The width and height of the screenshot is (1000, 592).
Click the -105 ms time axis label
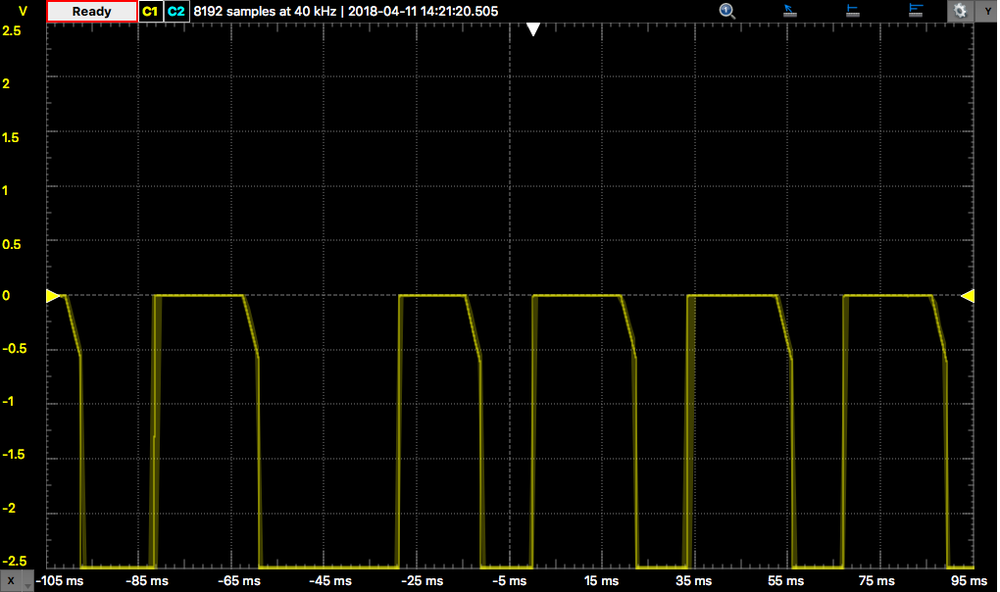[x=61, y=581]
